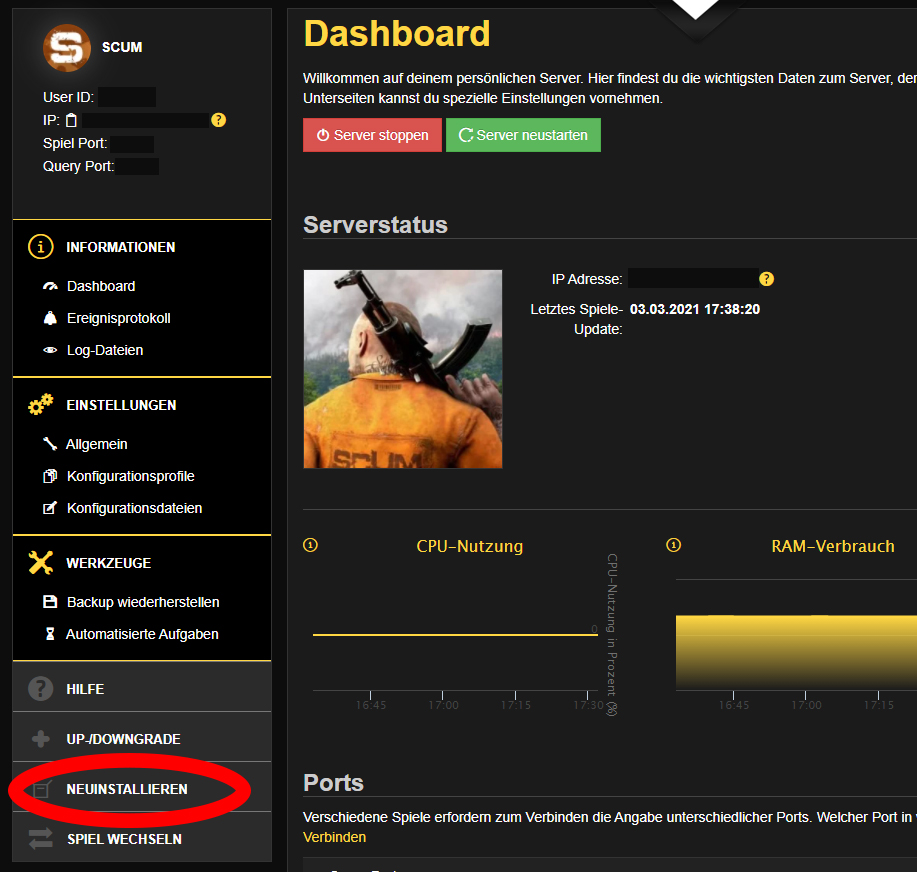The image size is (917, 872).
Task: Click the copy icon next to IP
Action: (x=71, y=120)
